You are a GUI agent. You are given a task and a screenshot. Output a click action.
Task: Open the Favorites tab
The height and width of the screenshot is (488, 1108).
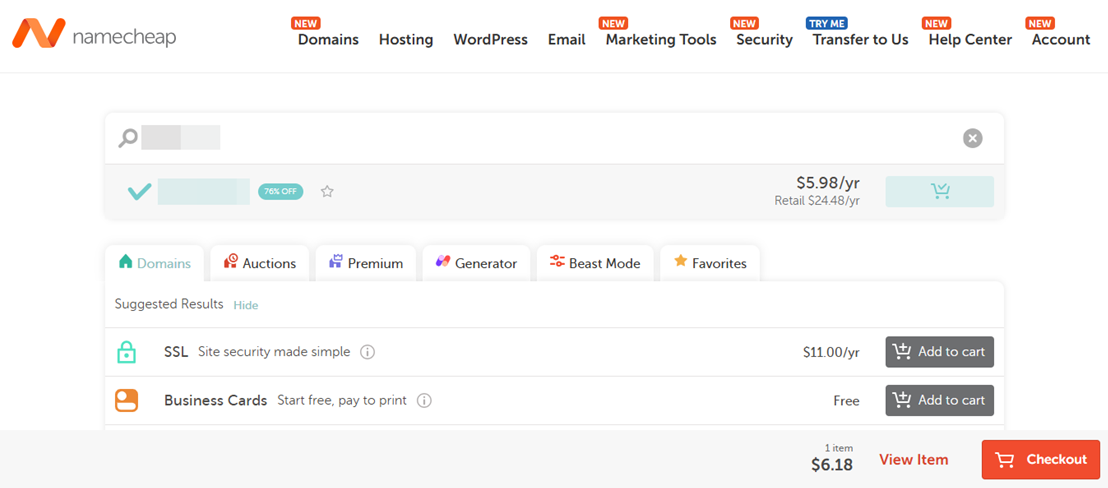[x=710, y=263]
